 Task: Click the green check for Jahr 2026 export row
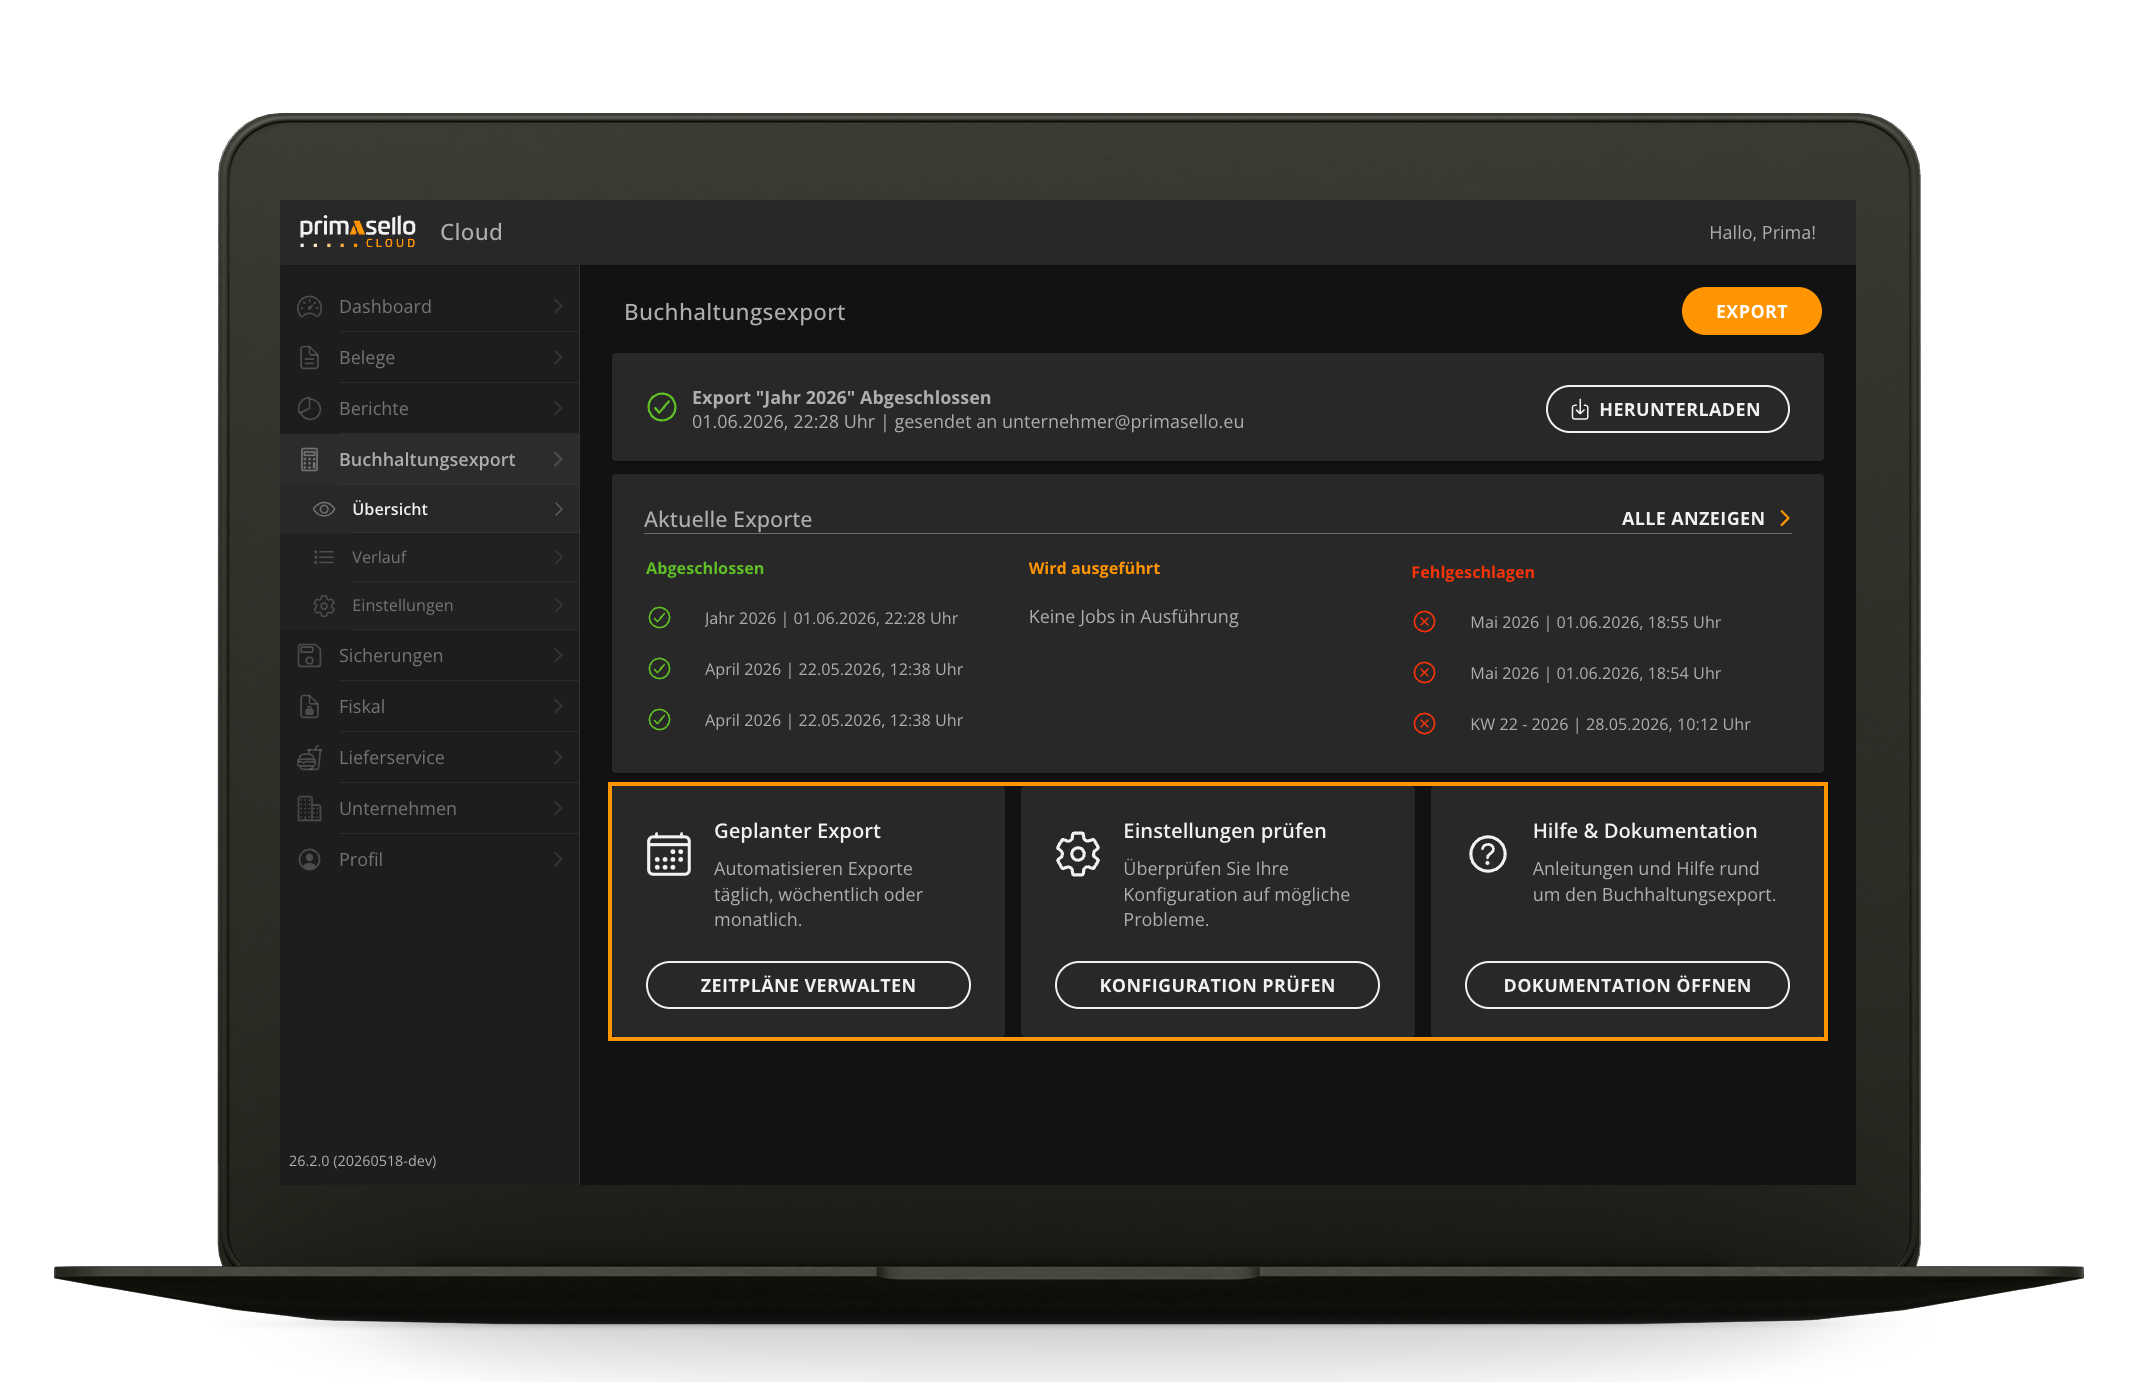660,618
